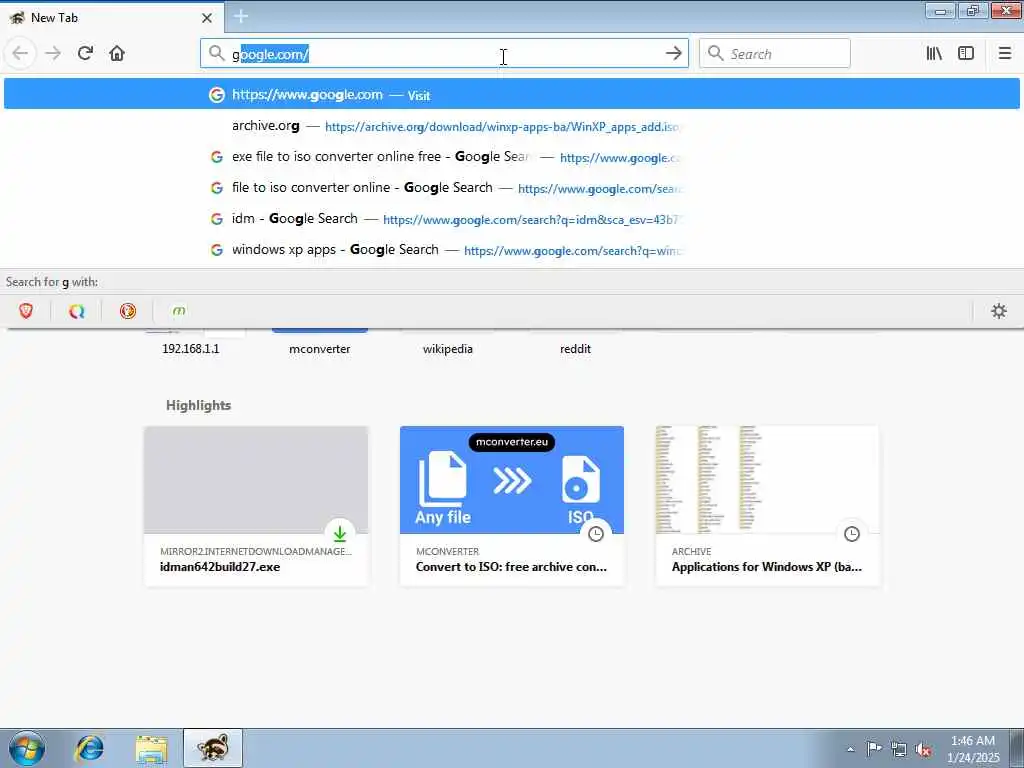The image size is (1024, 768).
Task: Launch Internet Explorer from the taskbar
Action: click(89, 748)
